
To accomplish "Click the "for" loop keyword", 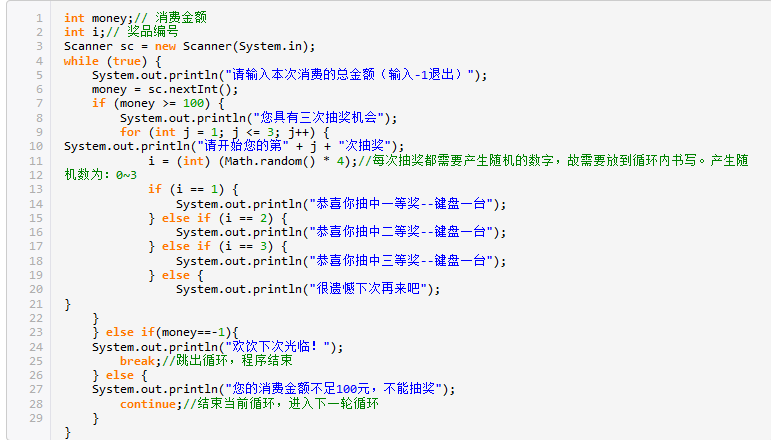I will point(130,132).
